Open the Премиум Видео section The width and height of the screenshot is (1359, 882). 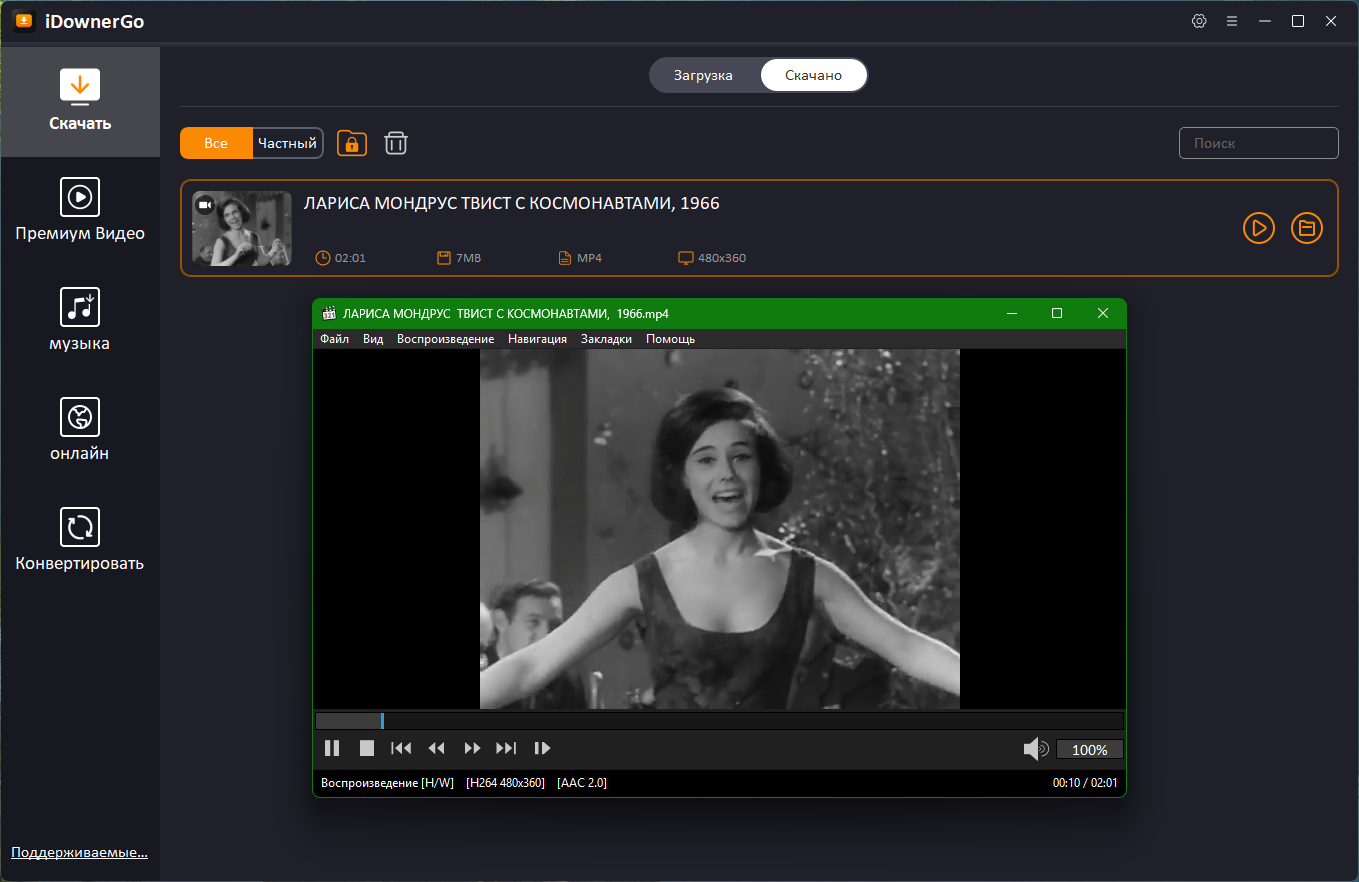point(80,209)
